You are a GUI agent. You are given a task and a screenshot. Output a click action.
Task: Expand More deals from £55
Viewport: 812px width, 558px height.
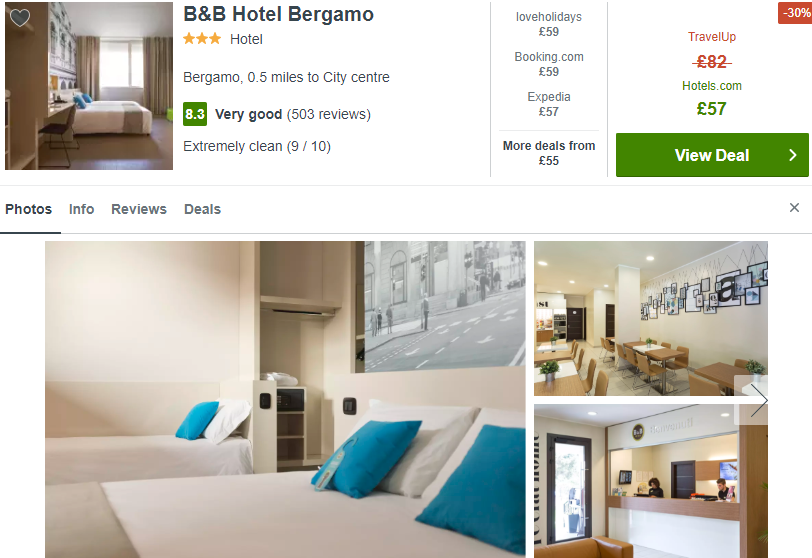click(x=548, y=153)
